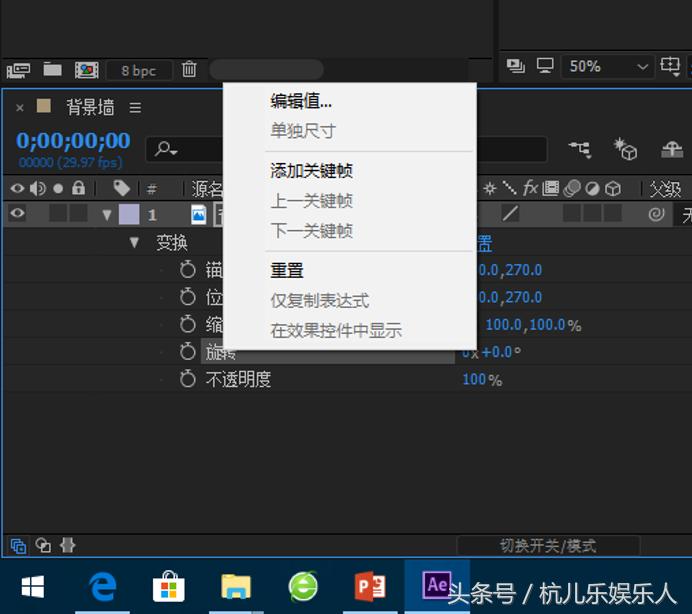Toggle solo switch for layer 1
This screenshot has height=614, width=692.
tap(58, 213)
